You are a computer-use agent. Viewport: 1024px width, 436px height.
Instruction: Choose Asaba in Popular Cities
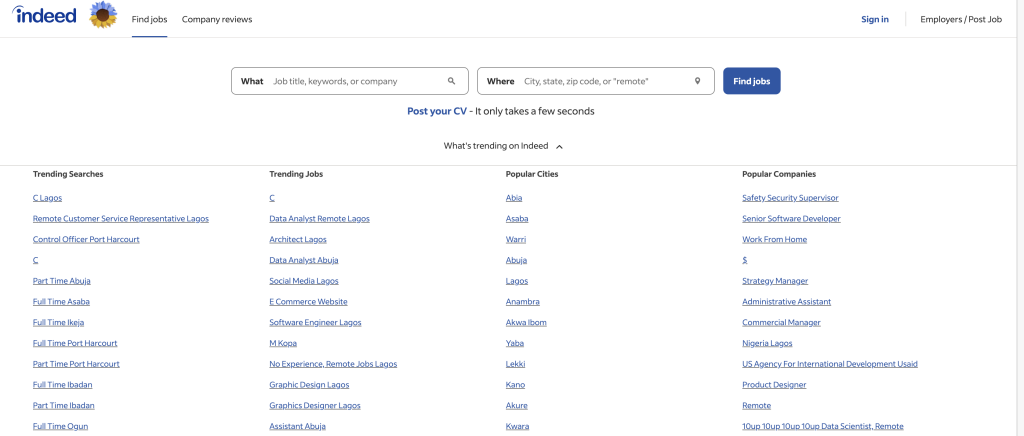point(517,219)
